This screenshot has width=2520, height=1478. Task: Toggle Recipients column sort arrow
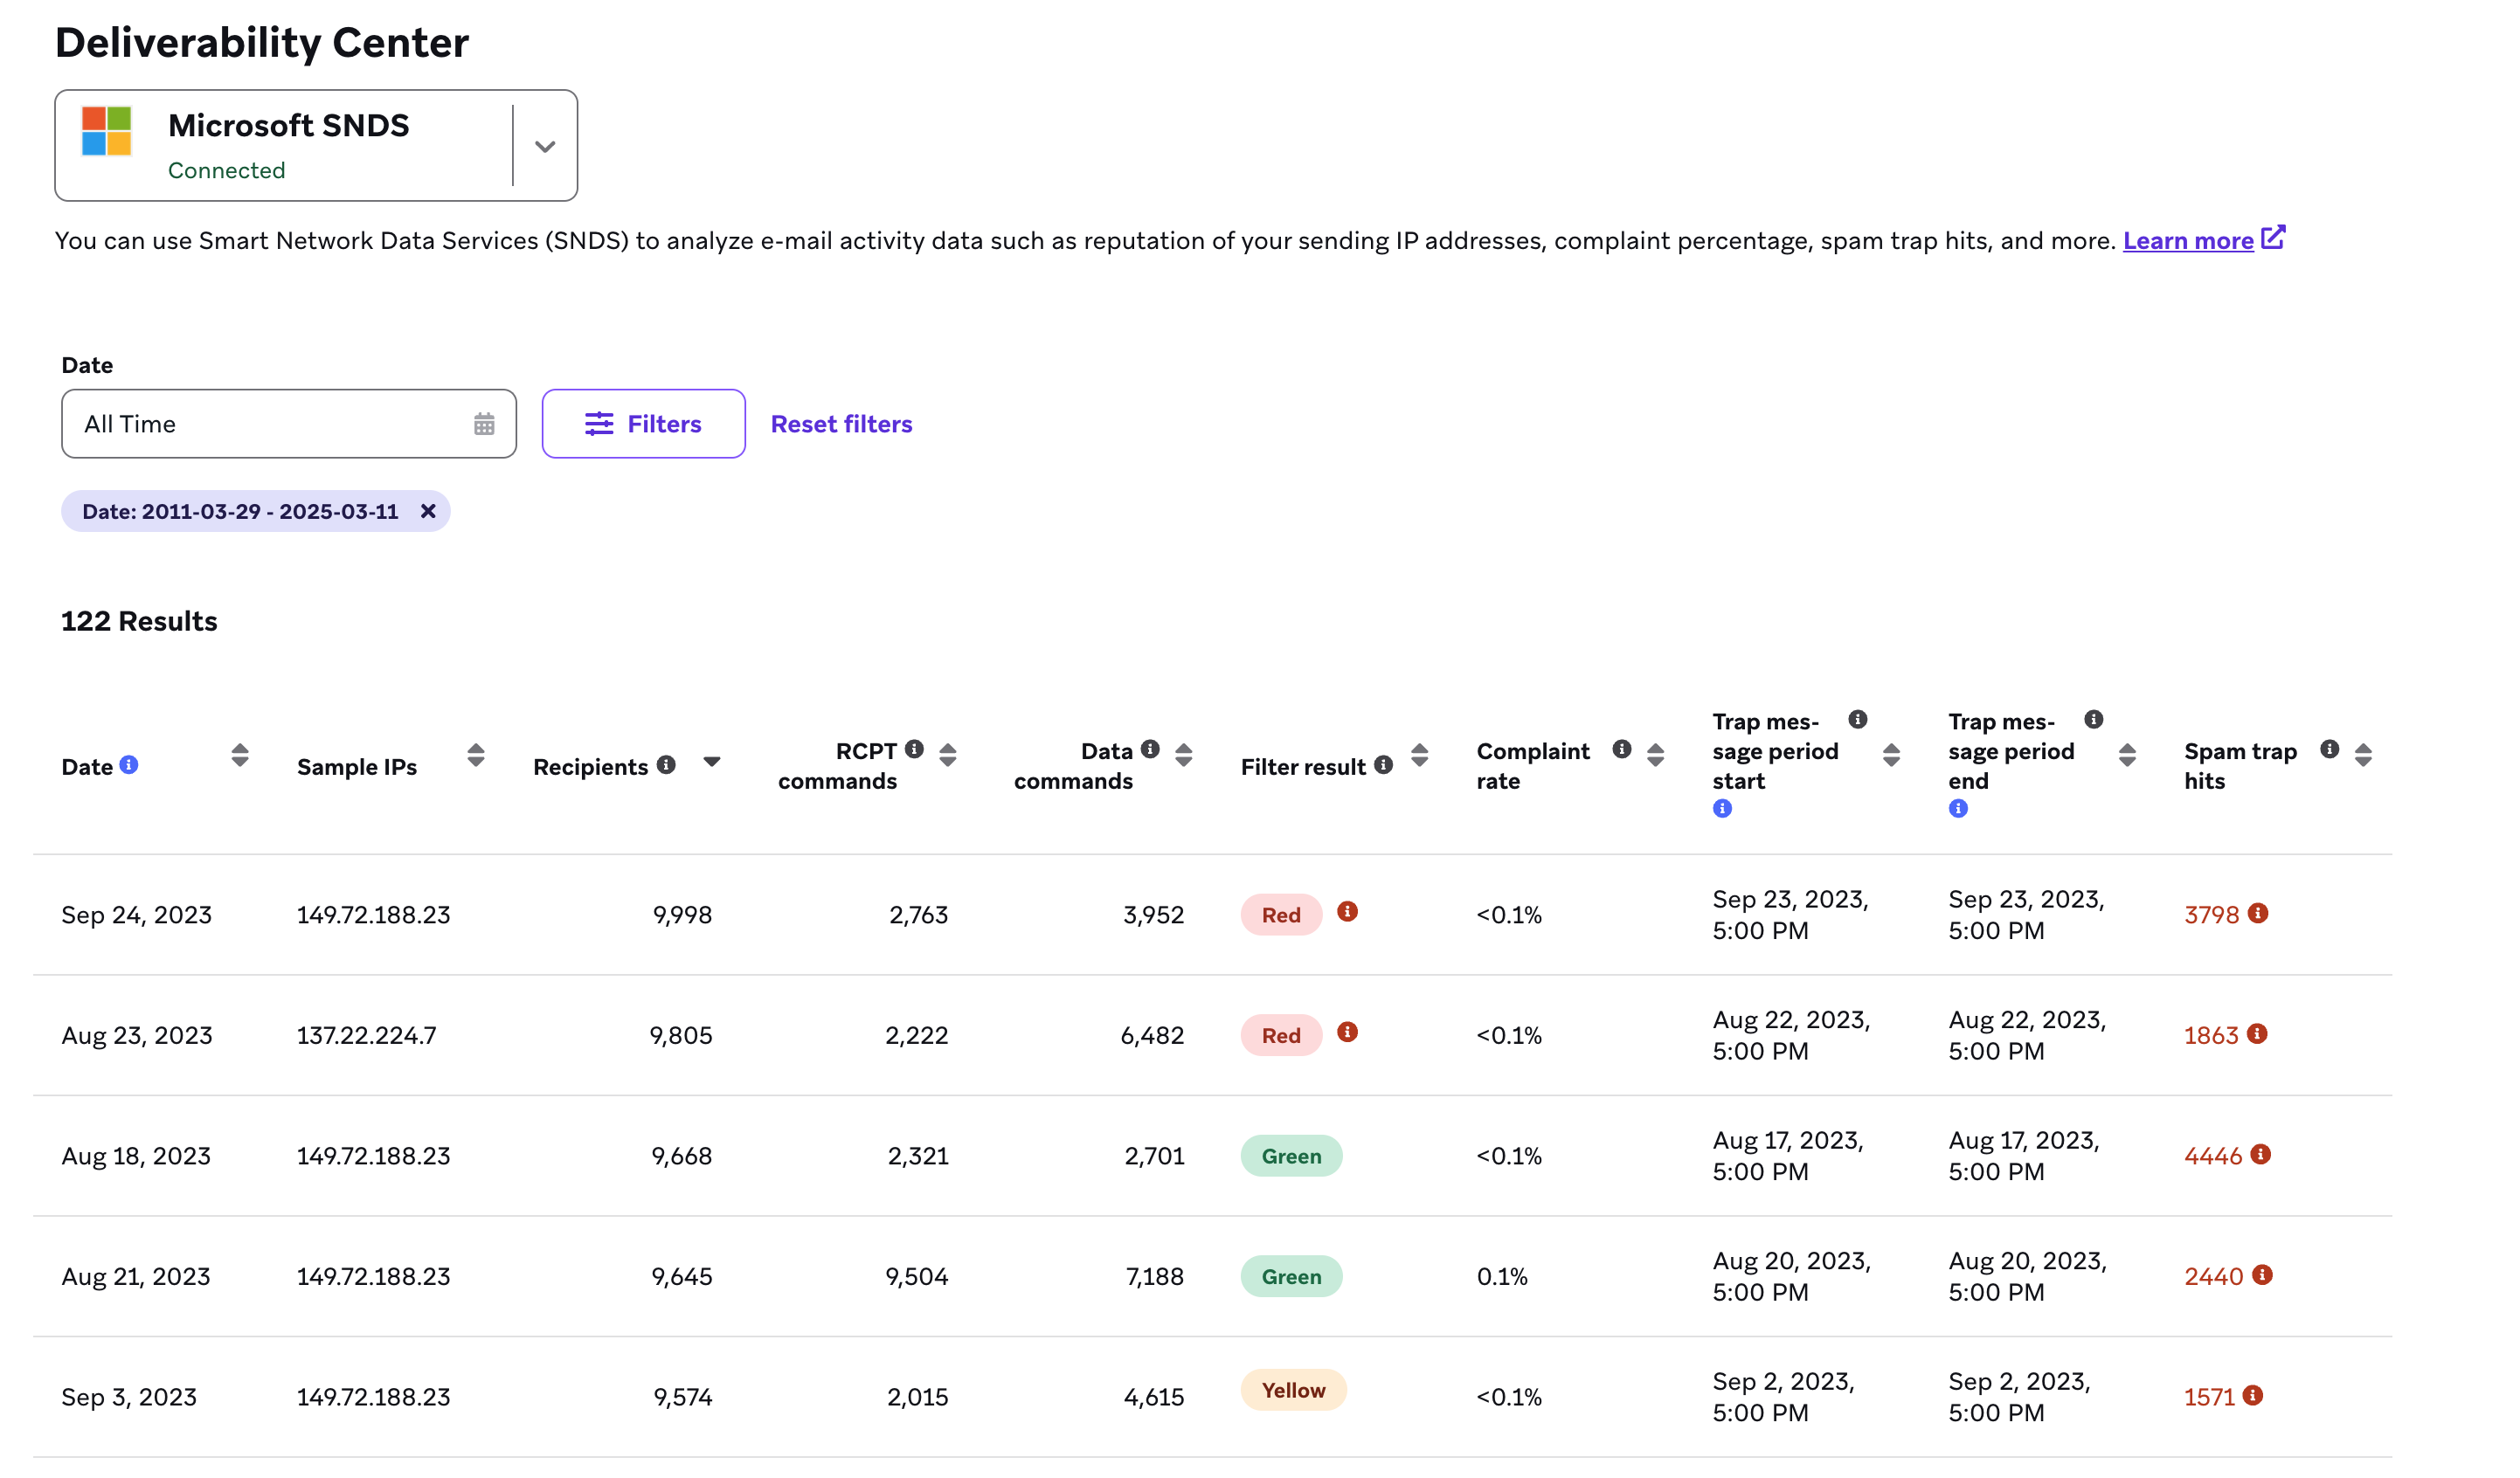click(x=712, y=762)
